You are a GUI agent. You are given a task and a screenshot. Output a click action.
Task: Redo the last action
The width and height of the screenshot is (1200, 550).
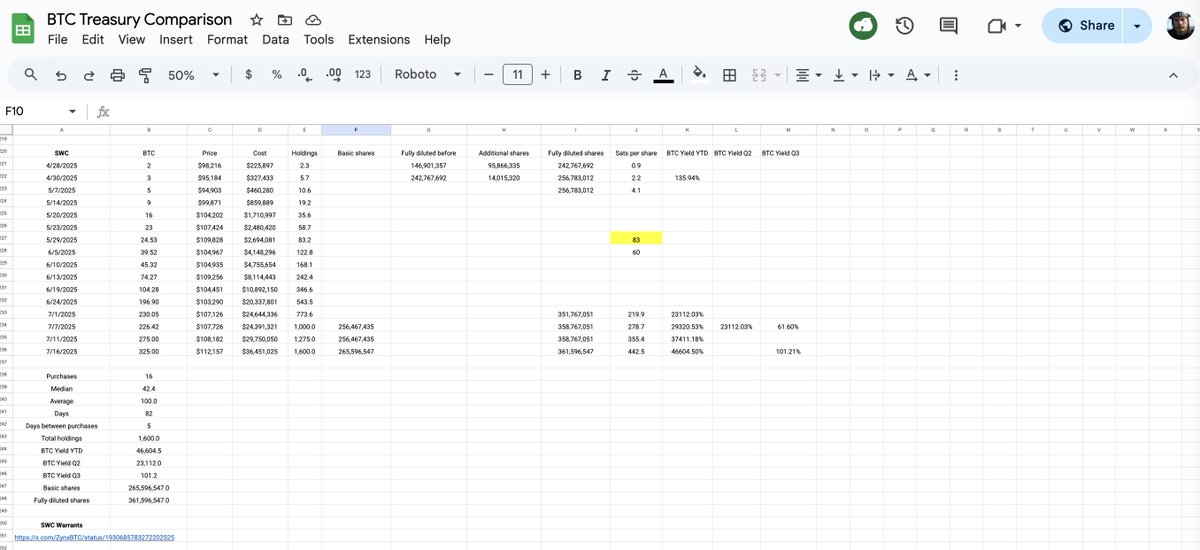click(x=89, y=75)
